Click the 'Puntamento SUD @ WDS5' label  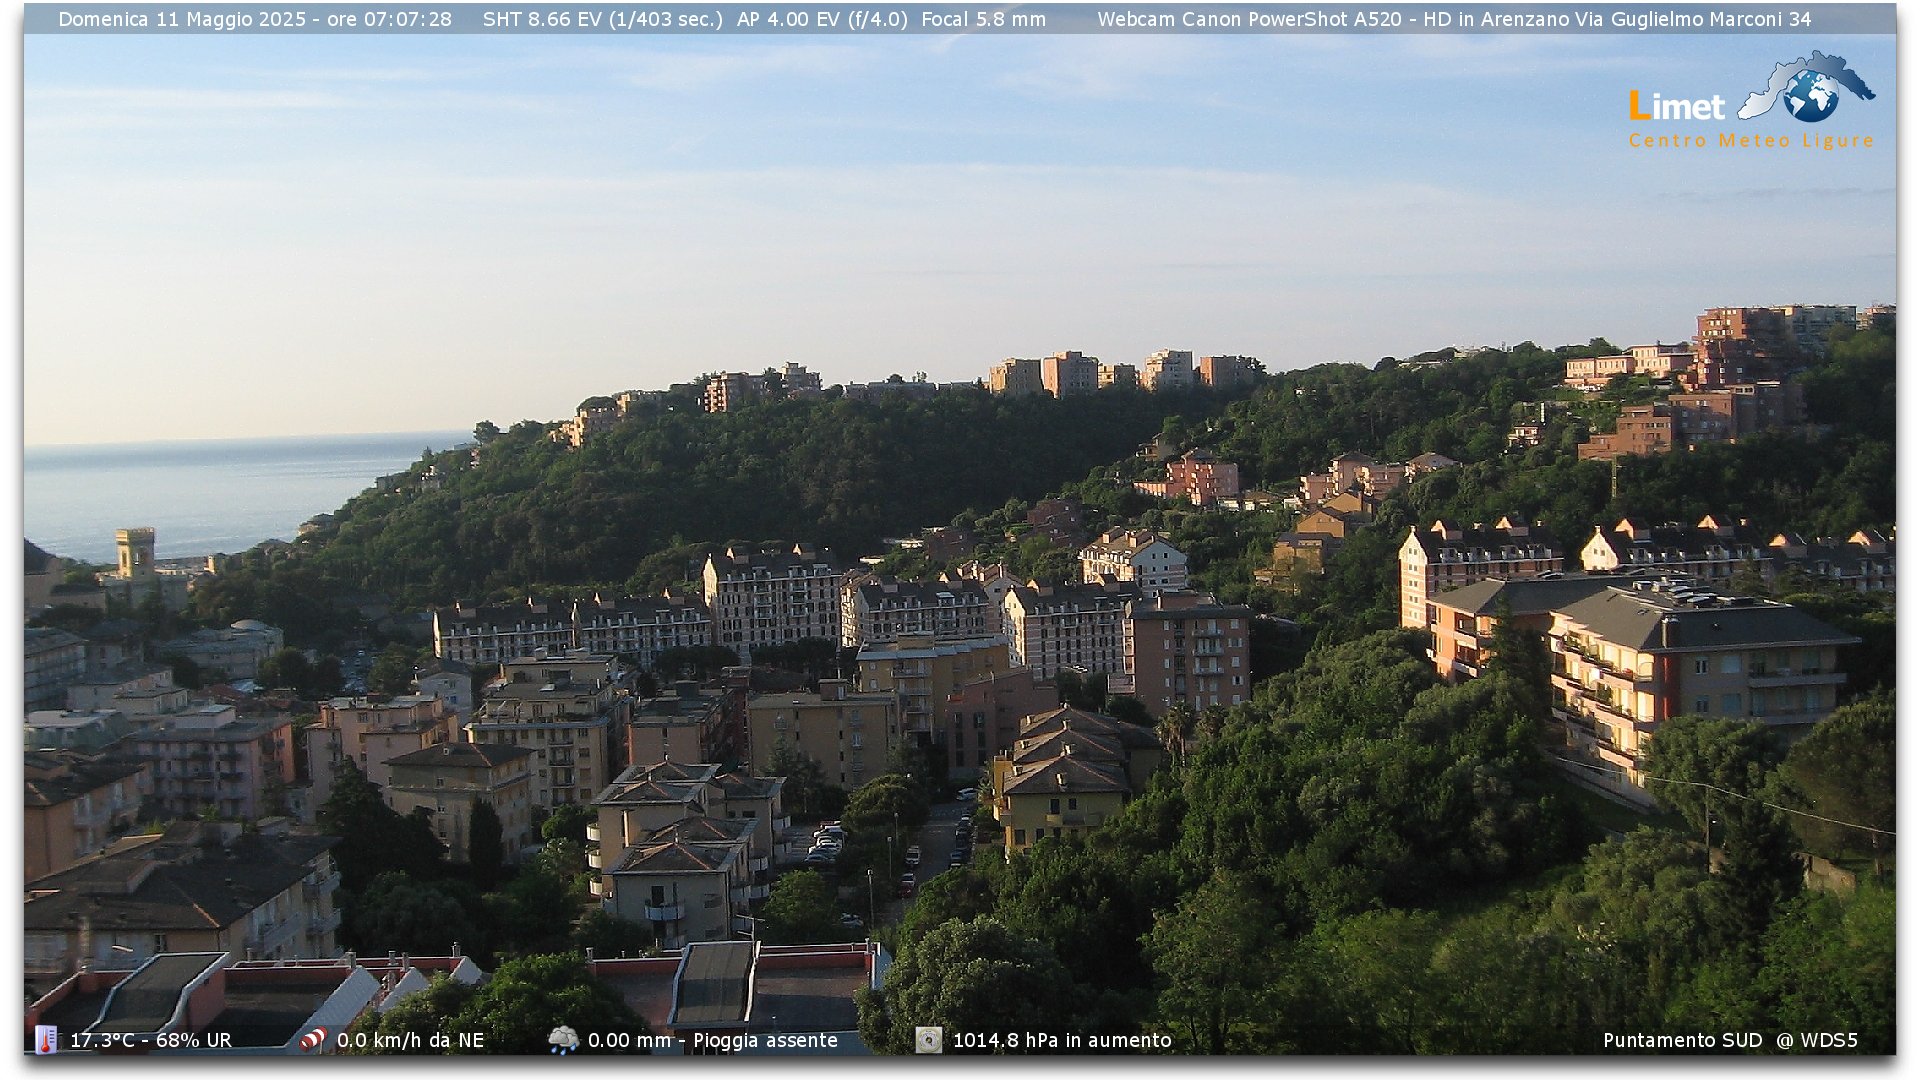[x=1730, y=1040]
